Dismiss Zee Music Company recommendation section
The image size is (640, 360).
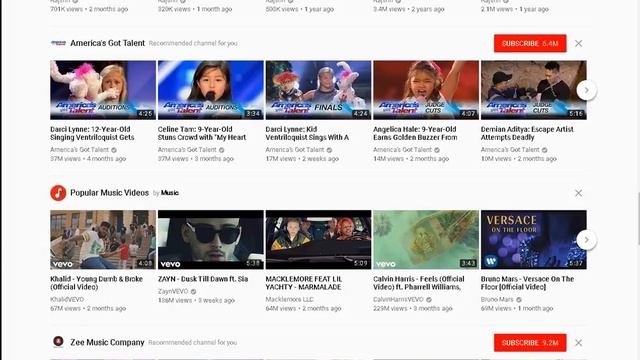(x=578, y=343)
